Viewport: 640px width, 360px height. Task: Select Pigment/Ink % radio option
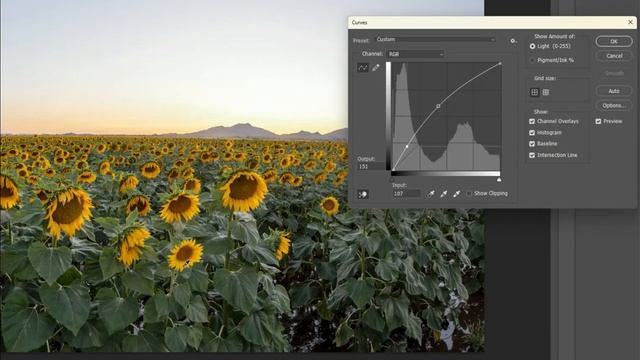tap(532, 60)
